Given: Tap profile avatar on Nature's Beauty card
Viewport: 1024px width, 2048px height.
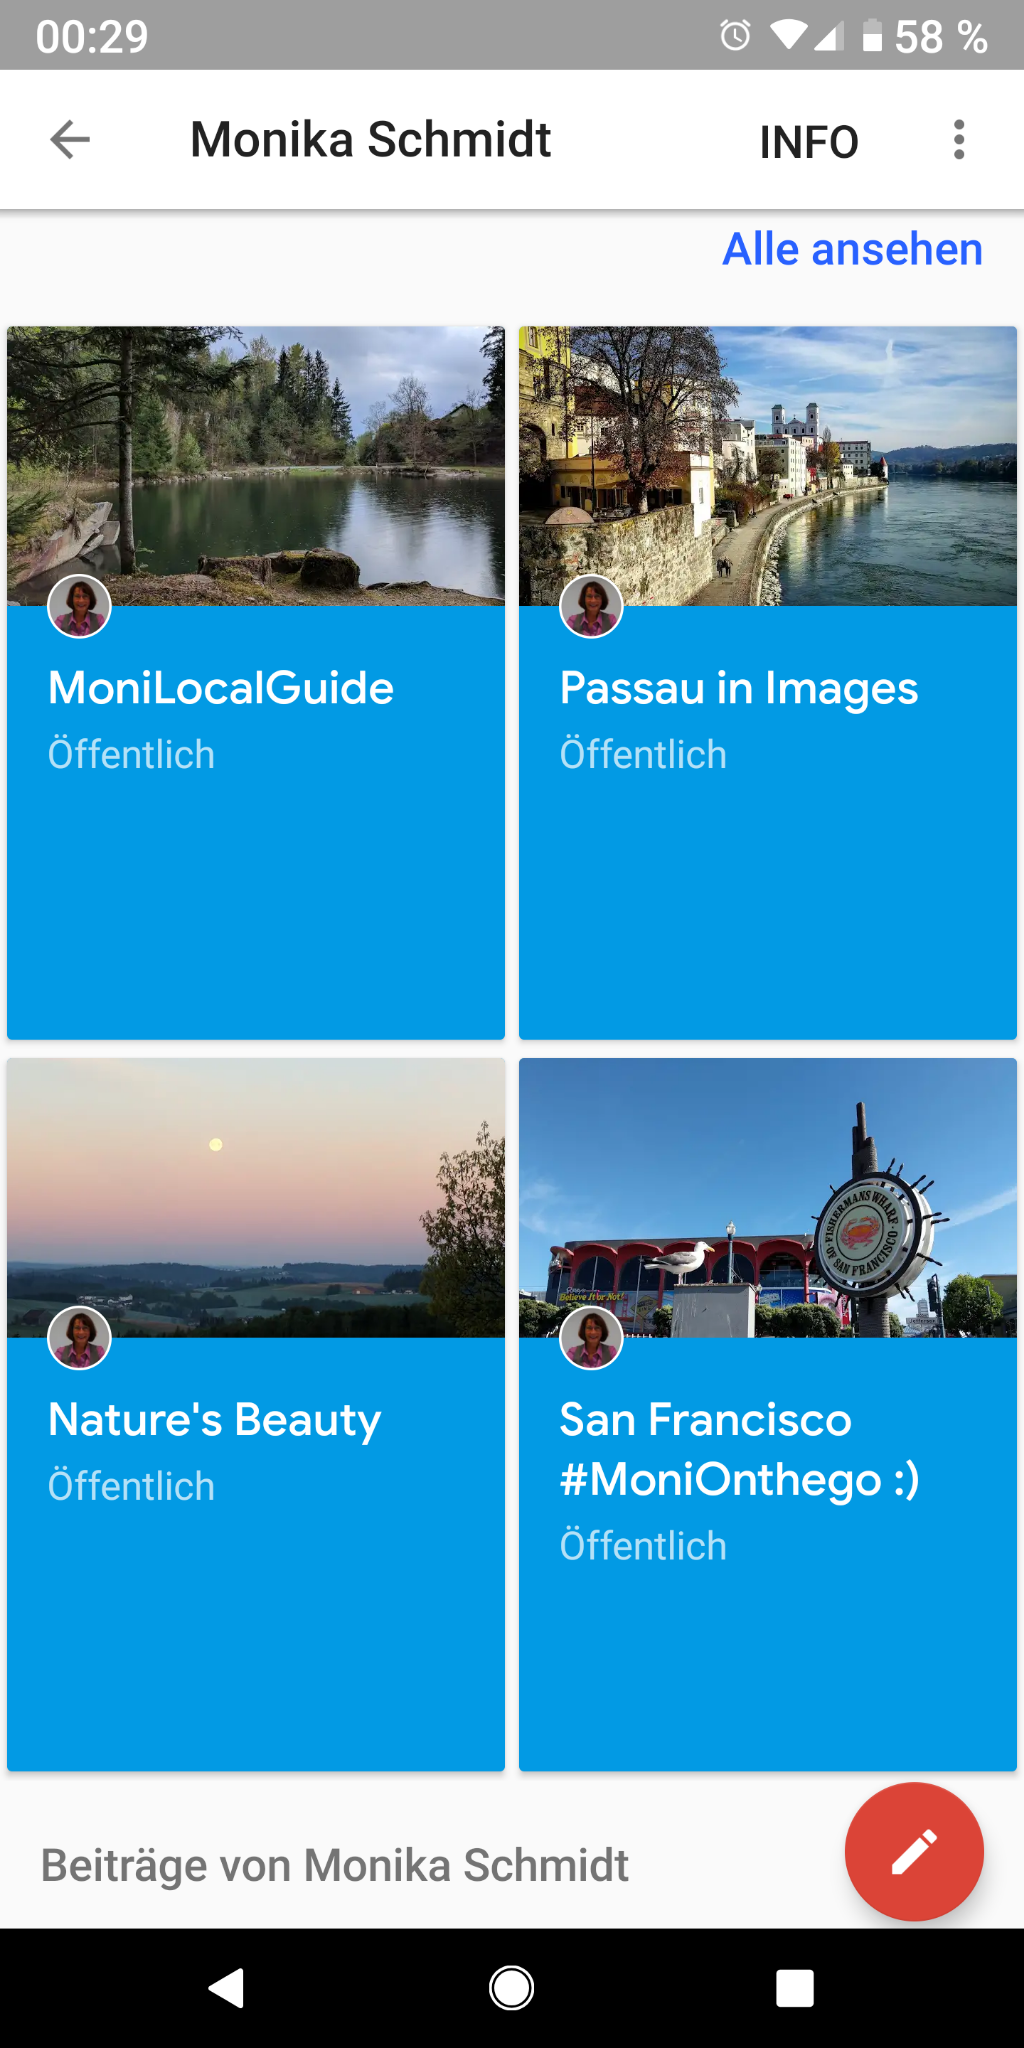Looking at the screenshot, I should click(x=80, y=1337).
